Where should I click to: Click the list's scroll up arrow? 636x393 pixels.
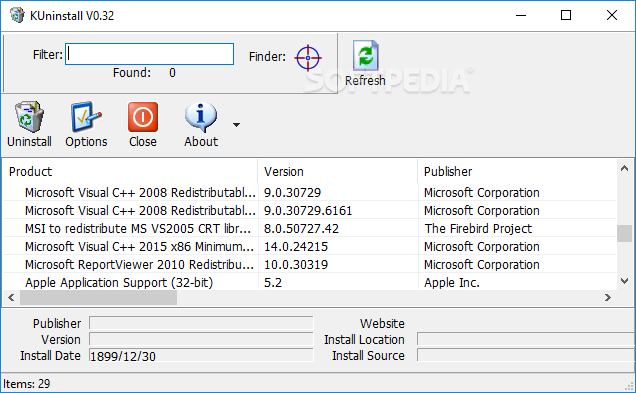coord(624,168)
